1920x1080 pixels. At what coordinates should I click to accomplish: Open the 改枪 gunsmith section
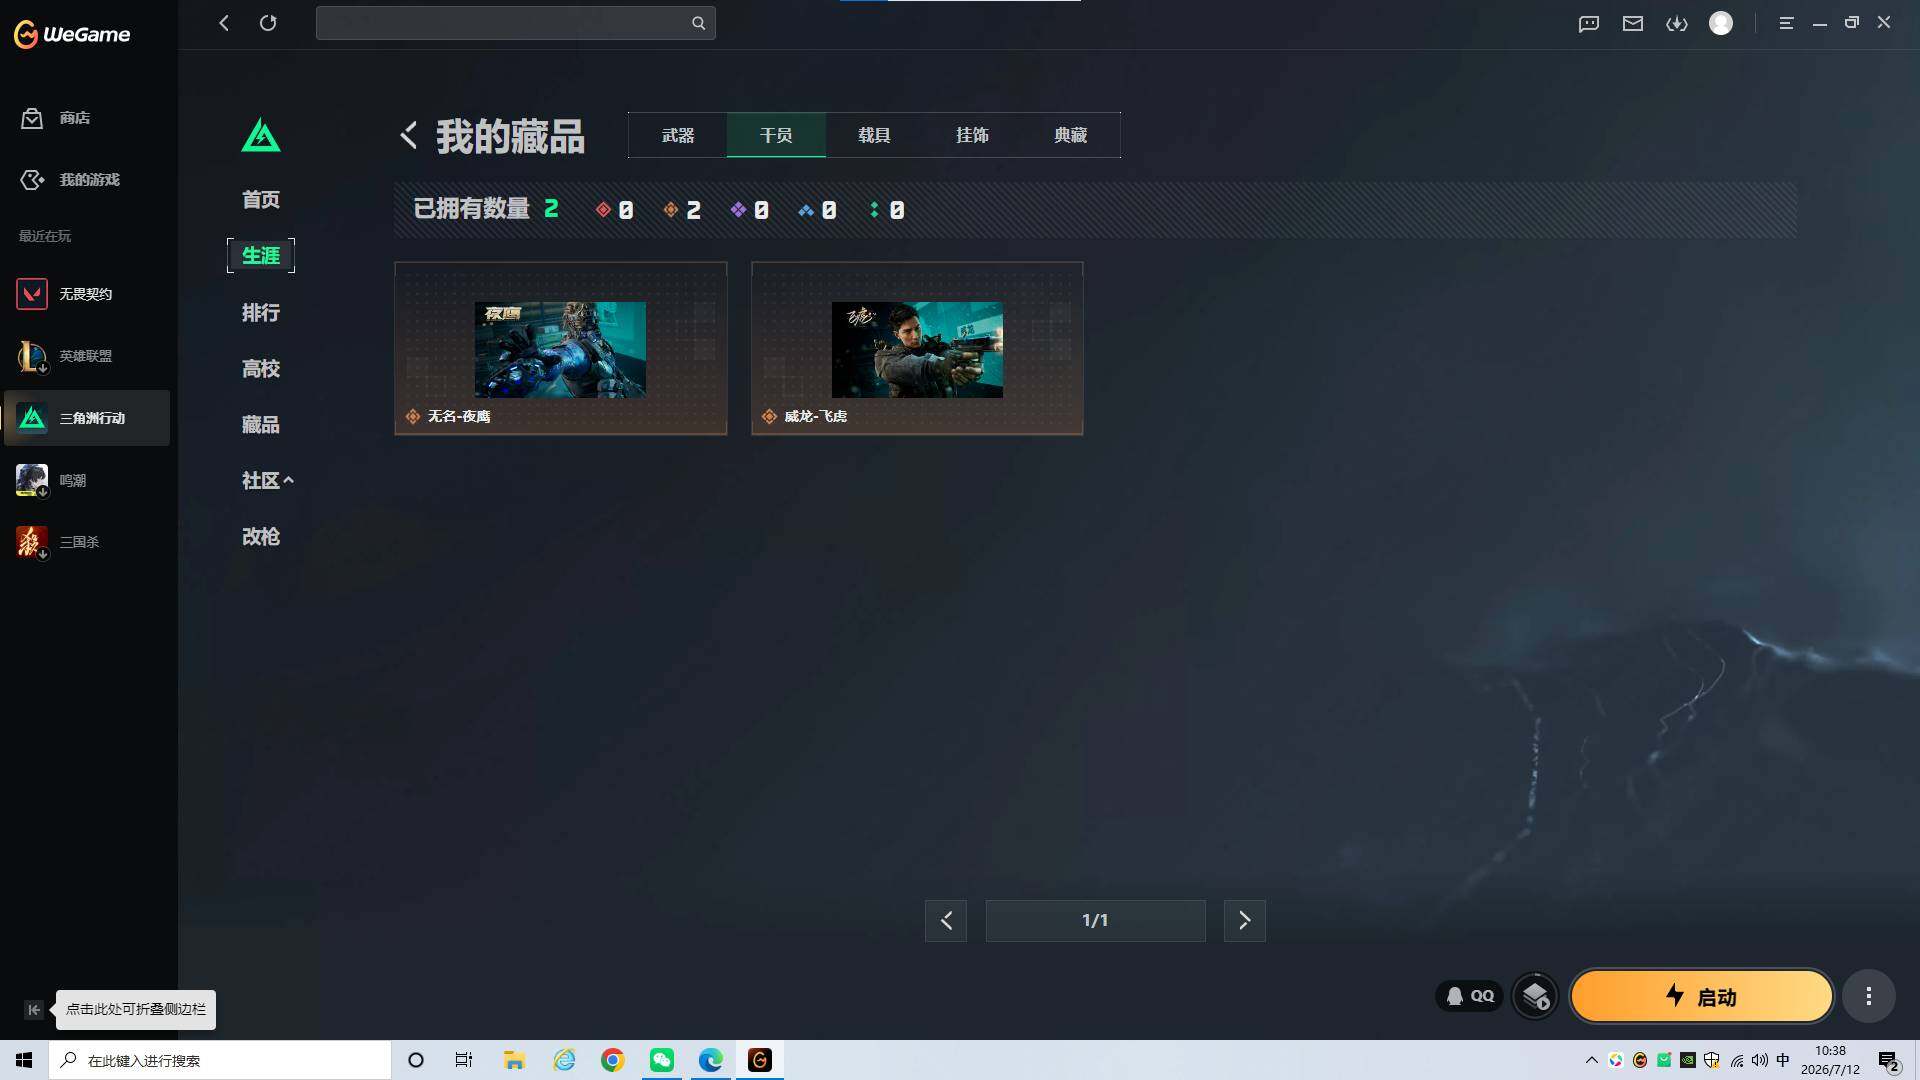pyautogui.click(x=261, y=537)
